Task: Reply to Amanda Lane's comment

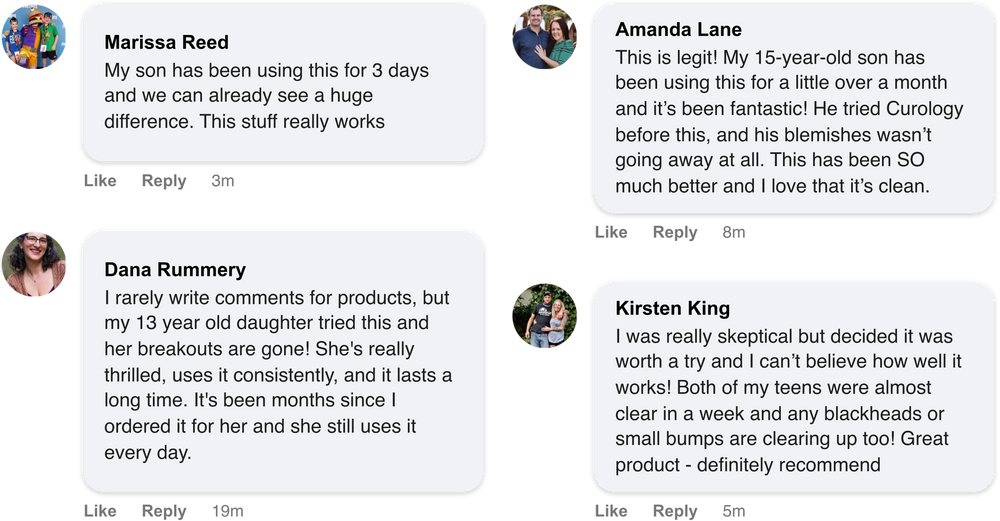Action: coord(675,233)
